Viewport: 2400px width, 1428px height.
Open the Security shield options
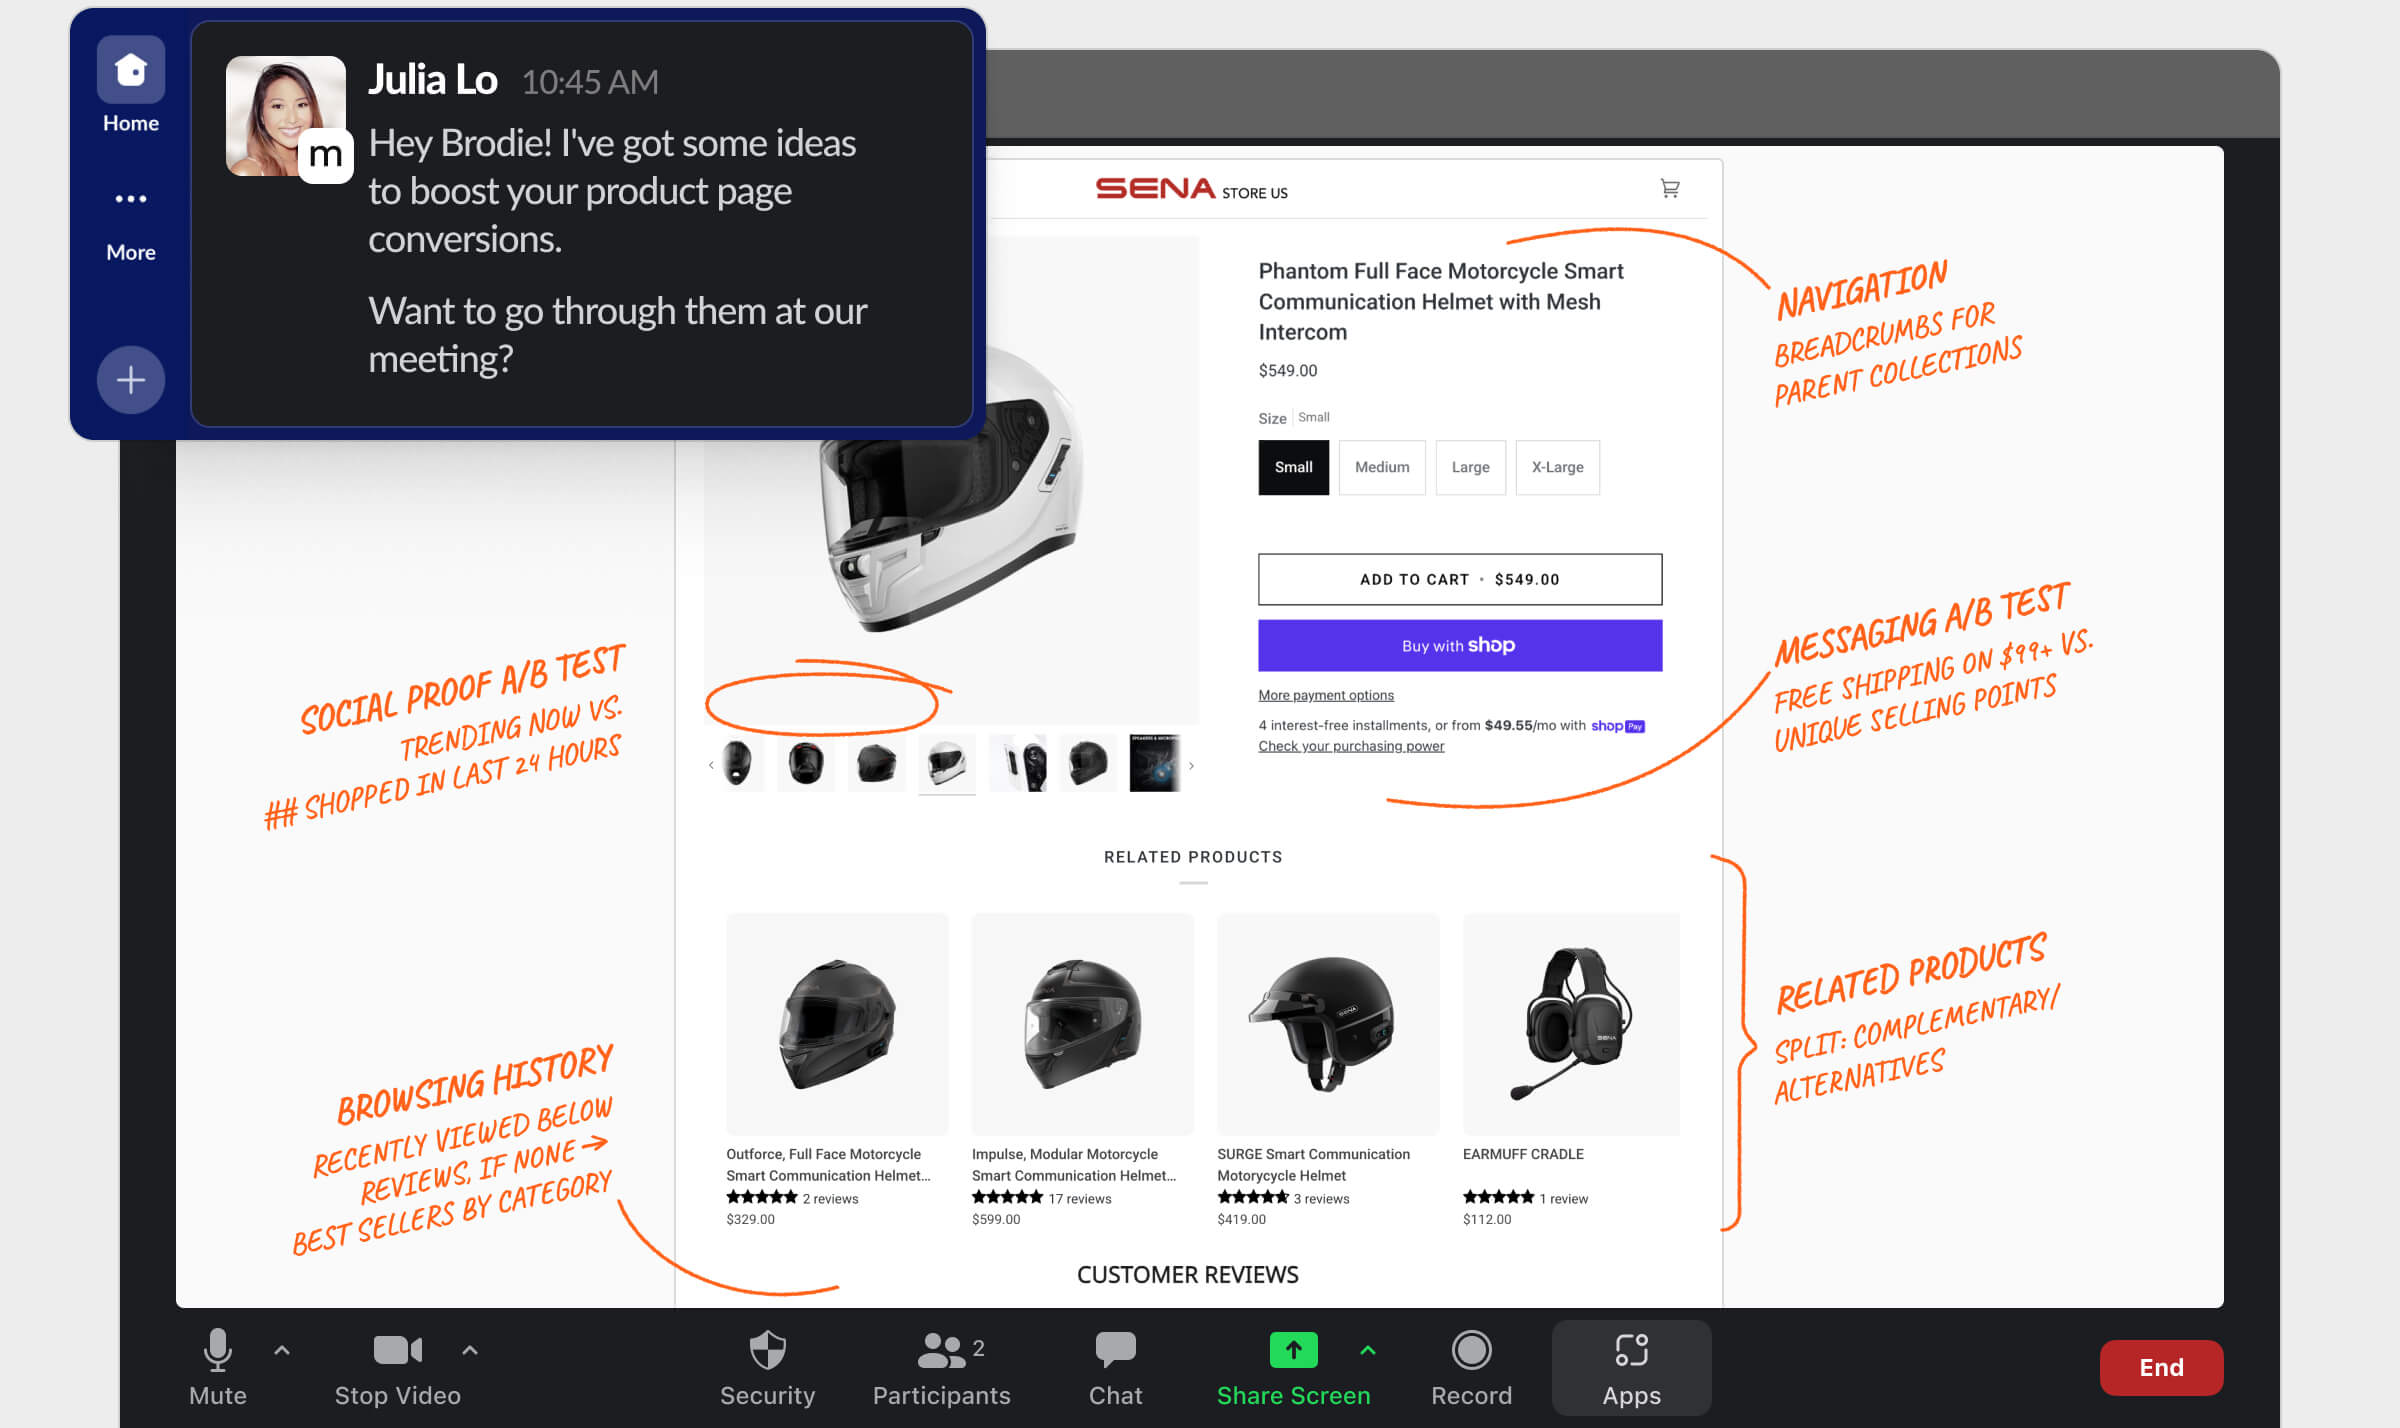(767, 1366)
